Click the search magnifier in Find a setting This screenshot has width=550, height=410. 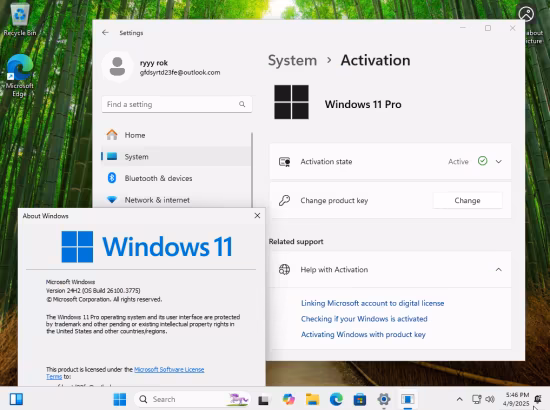pyautogui.click(x=242, y=104)
